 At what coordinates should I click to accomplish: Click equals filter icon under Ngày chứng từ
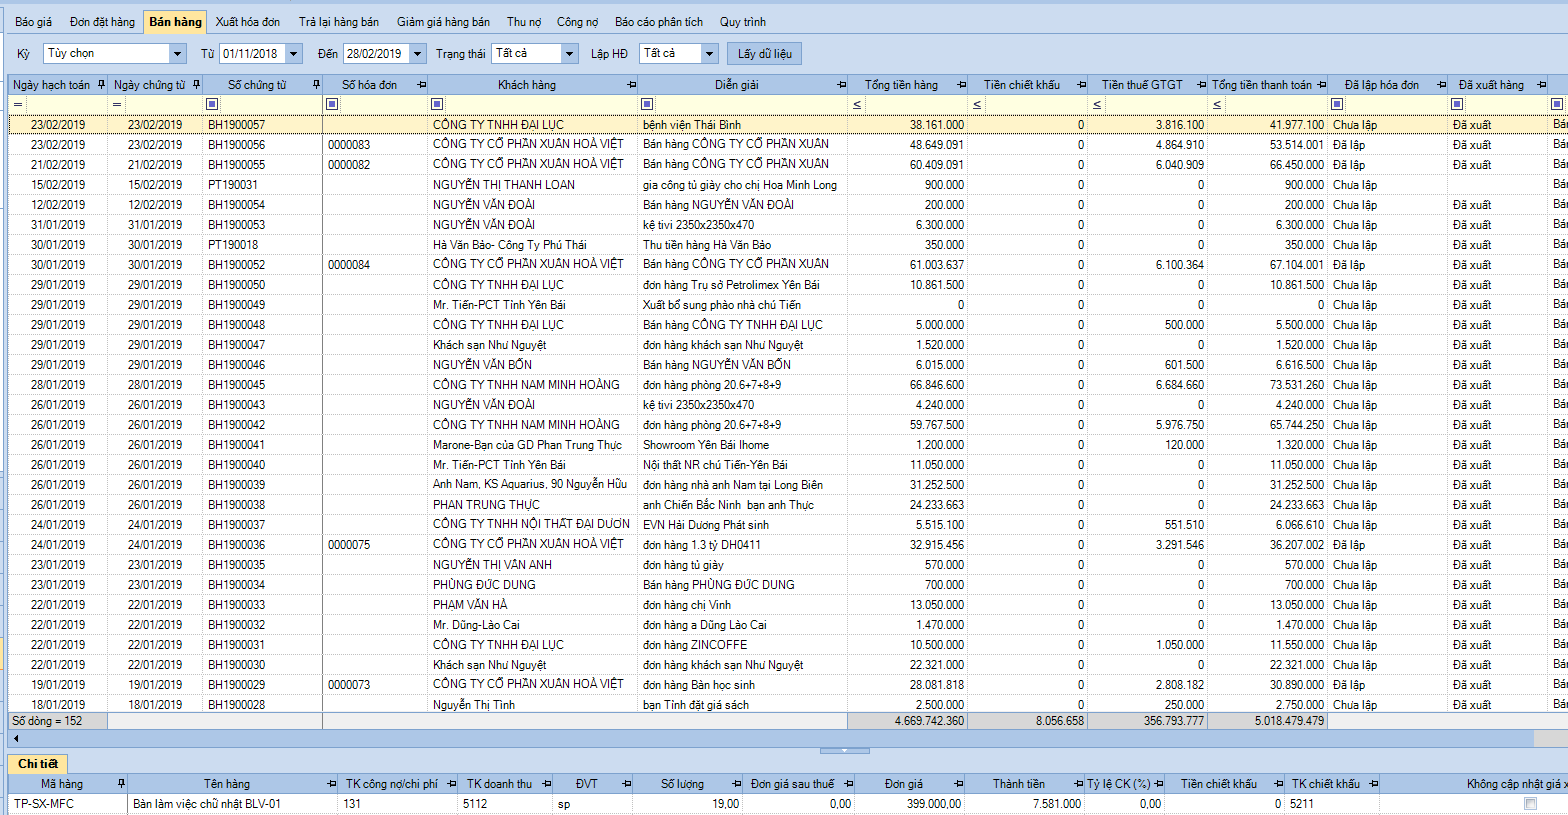pos(117,104)
